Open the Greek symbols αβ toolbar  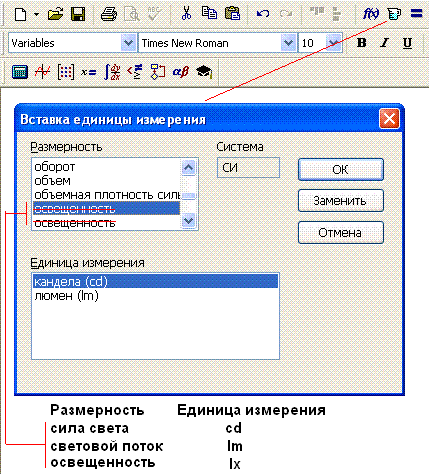tap(181, 72)
